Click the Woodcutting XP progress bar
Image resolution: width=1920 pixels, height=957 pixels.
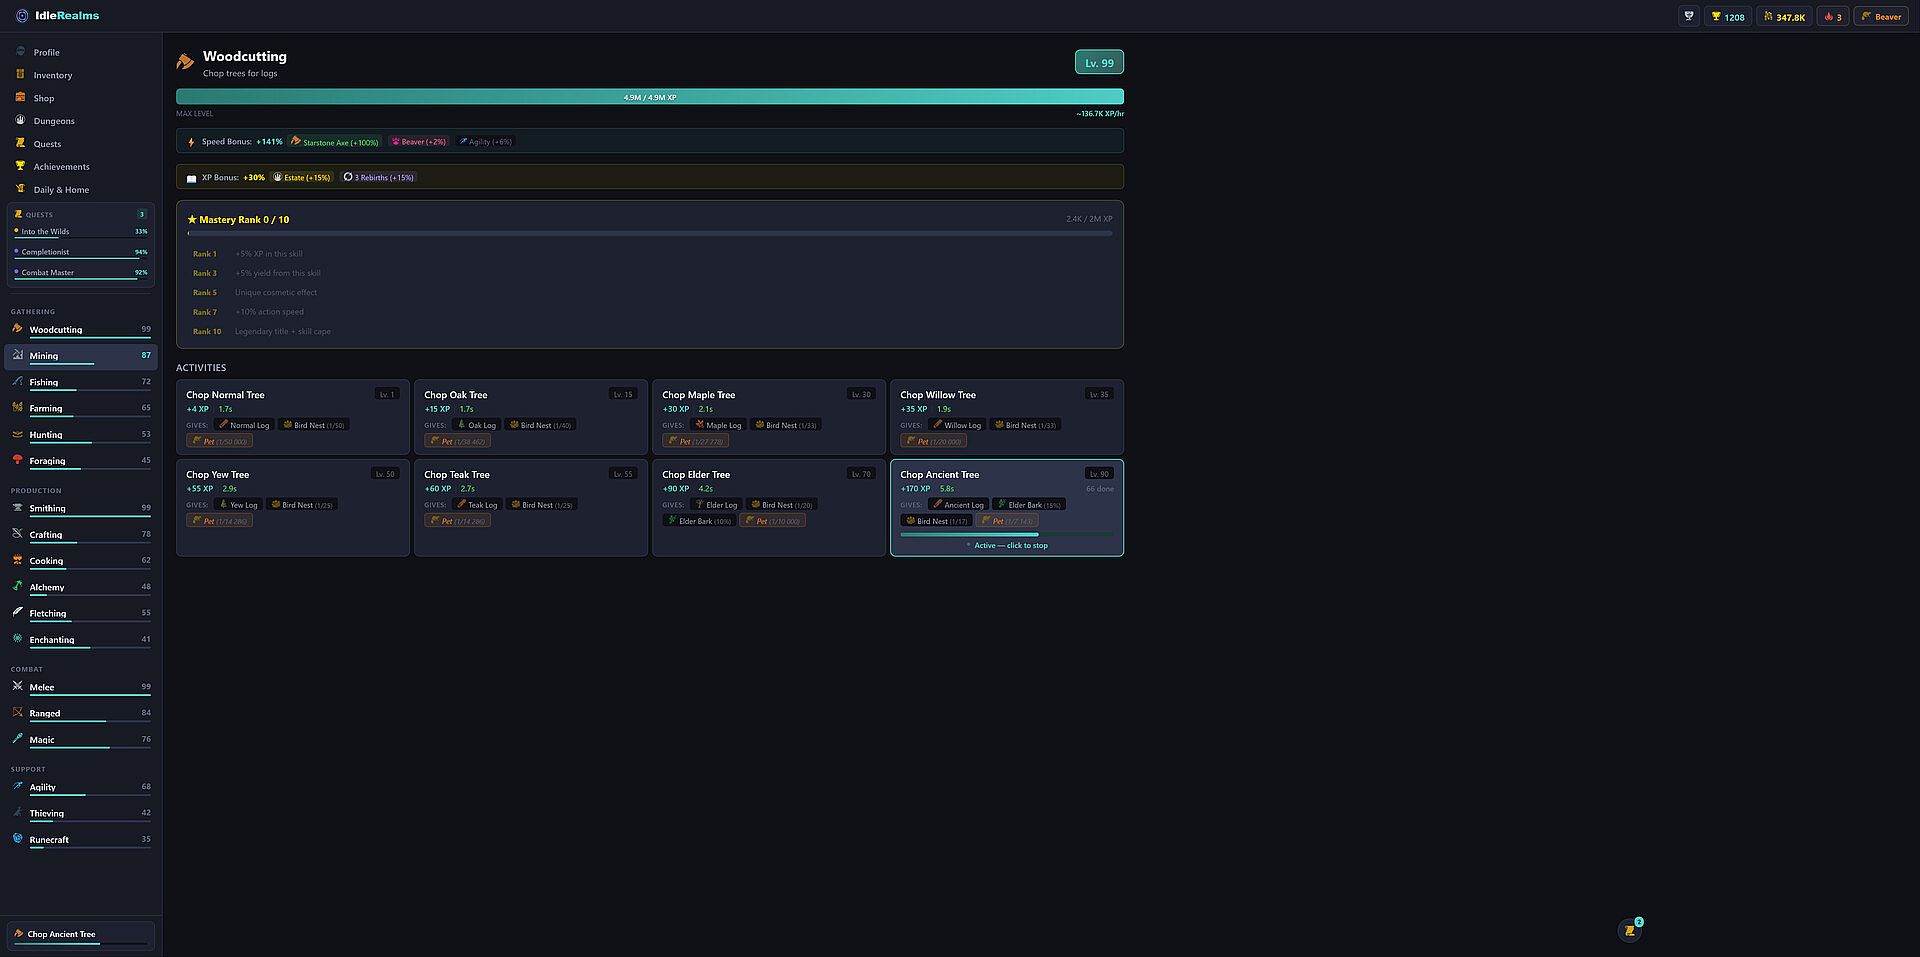[649, 97]
